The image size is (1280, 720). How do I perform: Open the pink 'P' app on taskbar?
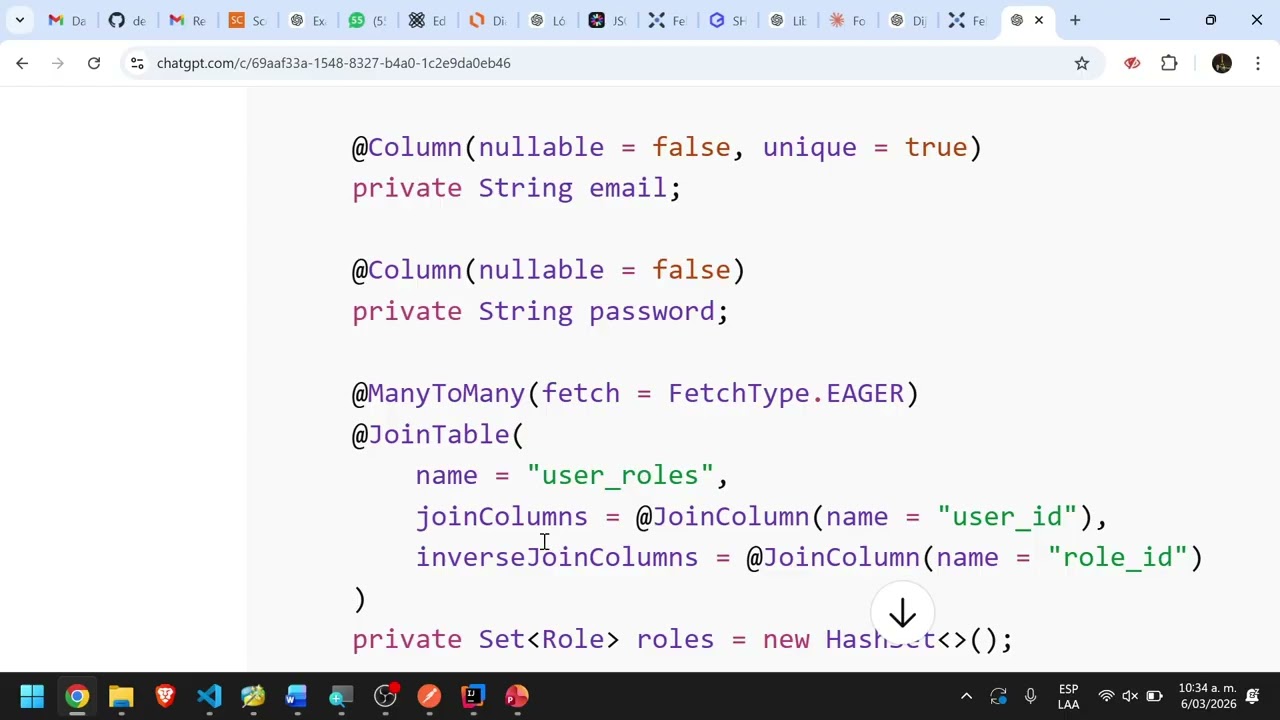point(517,696)
